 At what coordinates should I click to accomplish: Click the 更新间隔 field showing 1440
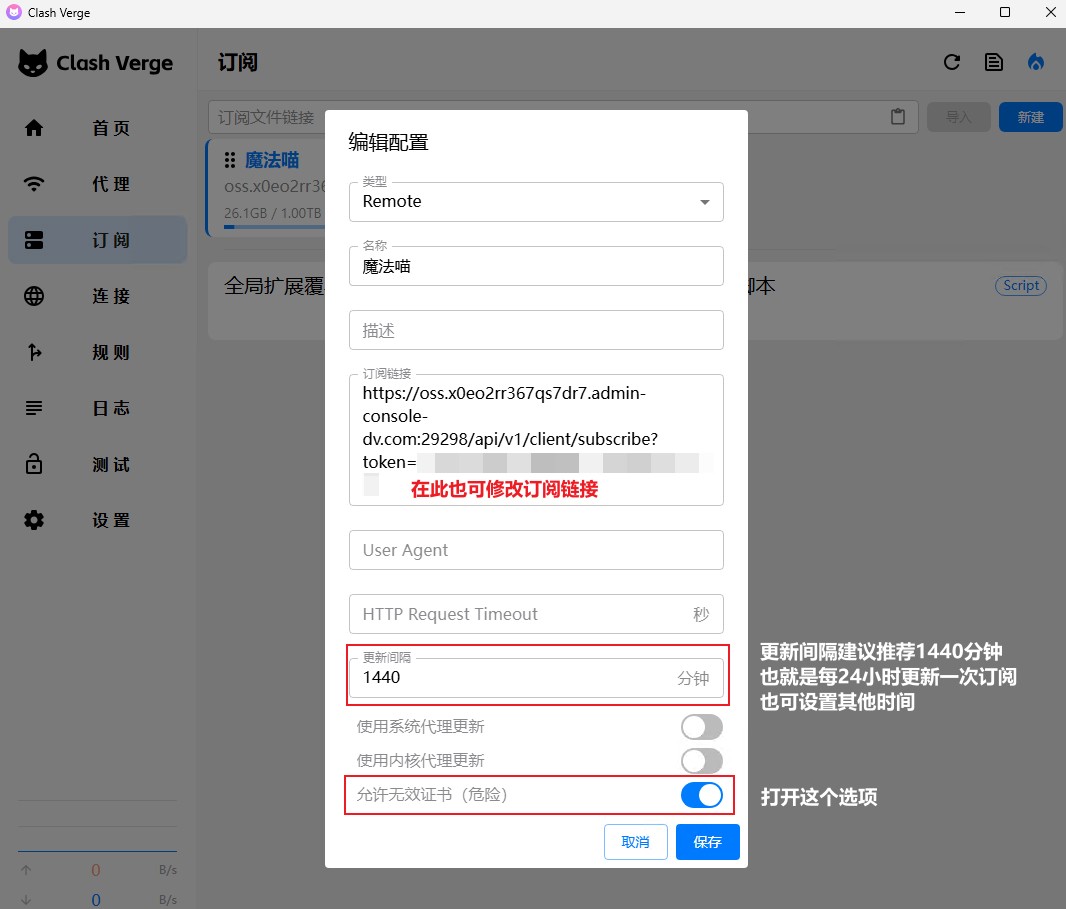[x=536, y=678]
